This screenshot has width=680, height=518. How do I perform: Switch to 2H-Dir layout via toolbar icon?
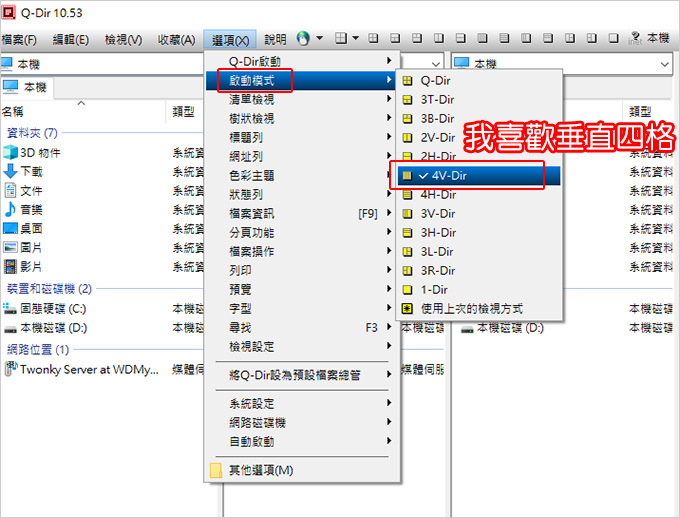461,39
